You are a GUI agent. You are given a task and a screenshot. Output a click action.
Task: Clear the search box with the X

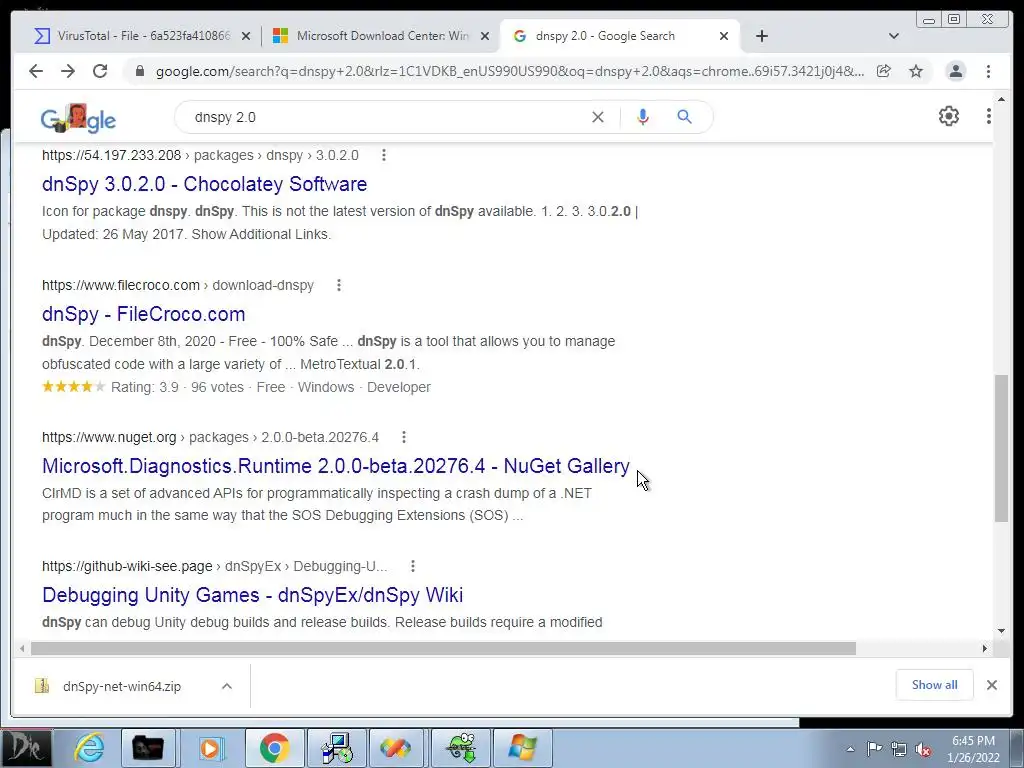(598, 118)
